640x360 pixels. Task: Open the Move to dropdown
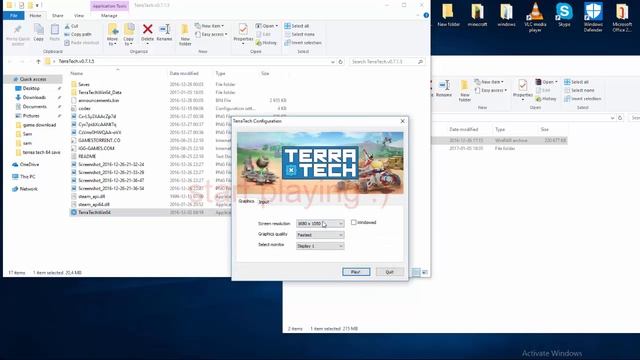[112, 34]
